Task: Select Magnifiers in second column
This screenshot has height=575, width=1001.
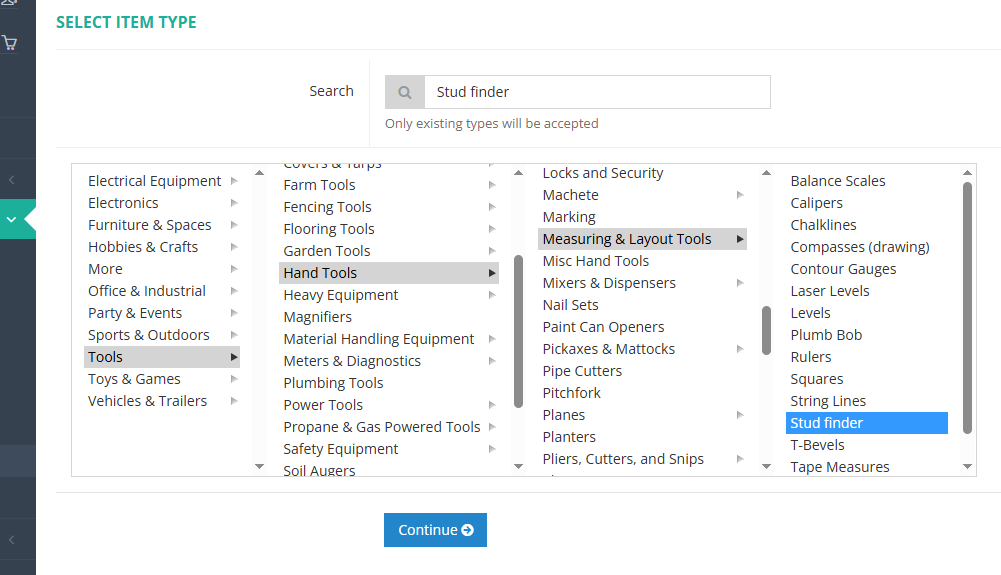Action: pyautogui.click(x=317, y=317)
